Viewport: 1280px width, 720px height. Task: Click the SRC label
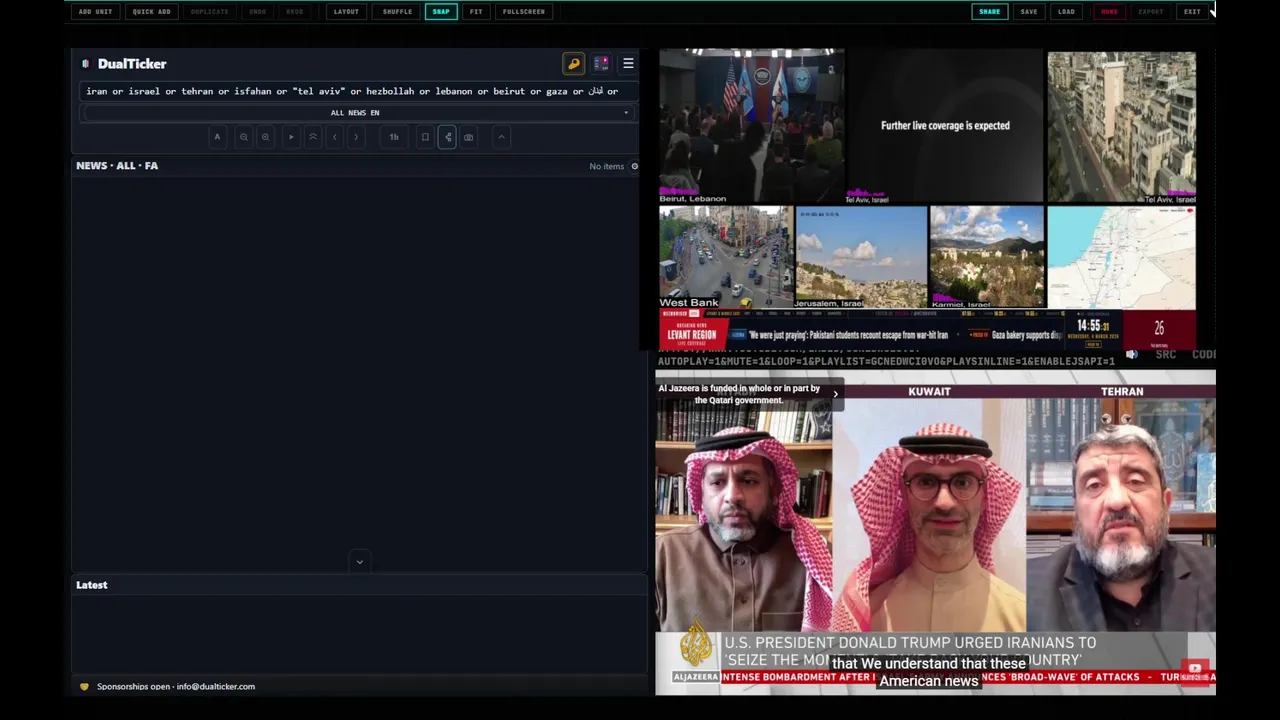1166,354
